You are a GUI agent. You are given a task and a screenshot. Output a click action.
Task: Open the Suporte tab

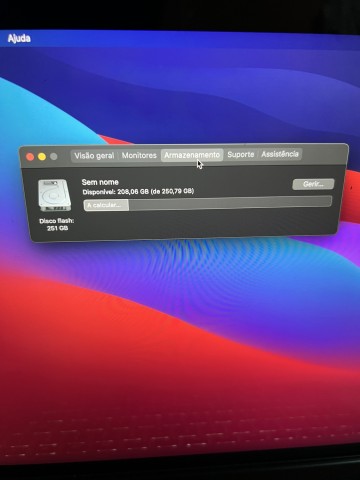241,154
